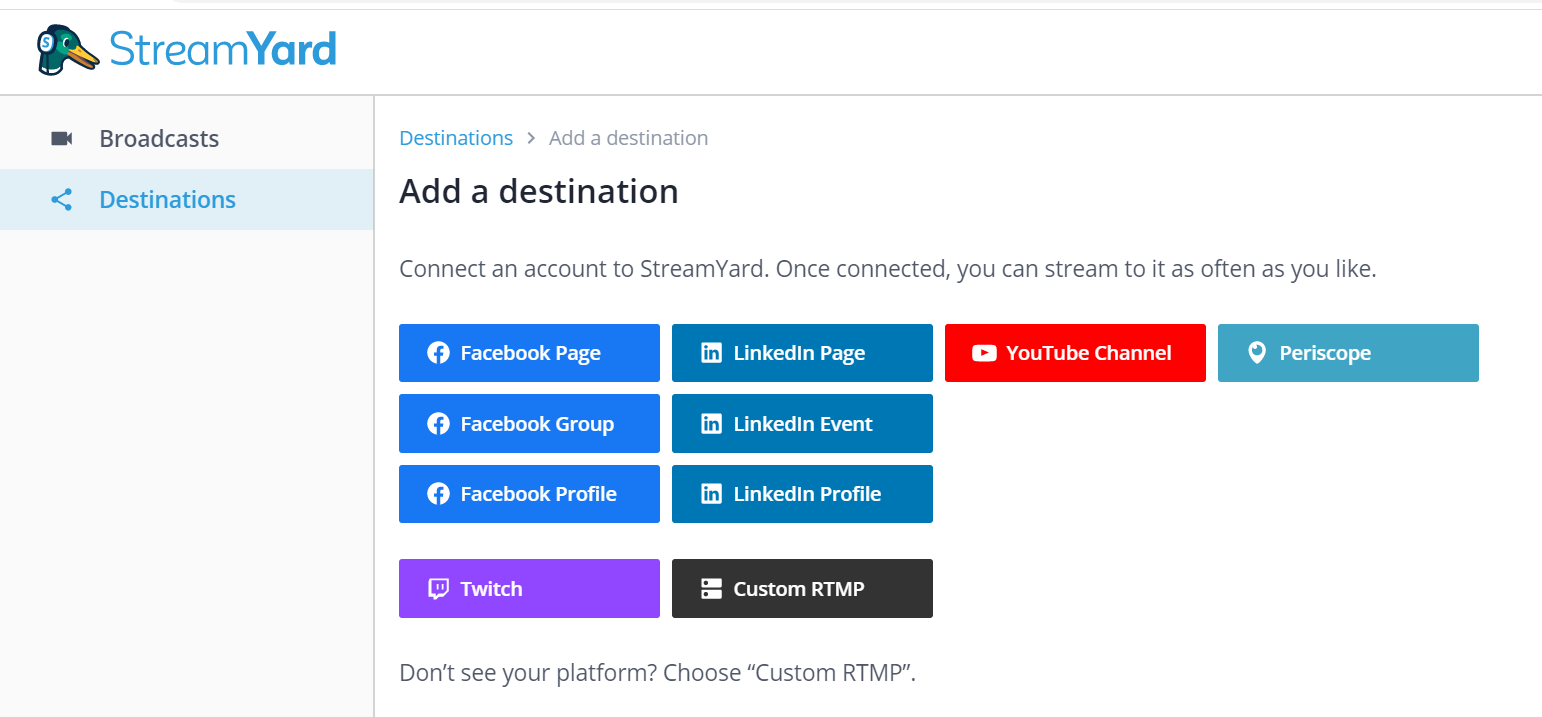Click the 'Don't see your platform?' note
The width and height of the screenshot is (1542, 717).
(x=658, y=672)
